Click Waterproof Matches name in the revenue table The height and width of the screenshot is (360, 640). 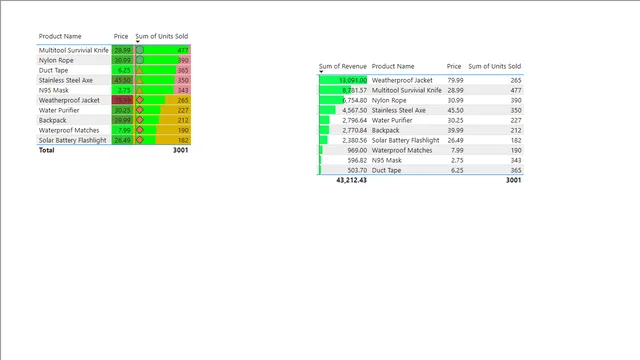[x=402, y=150]
